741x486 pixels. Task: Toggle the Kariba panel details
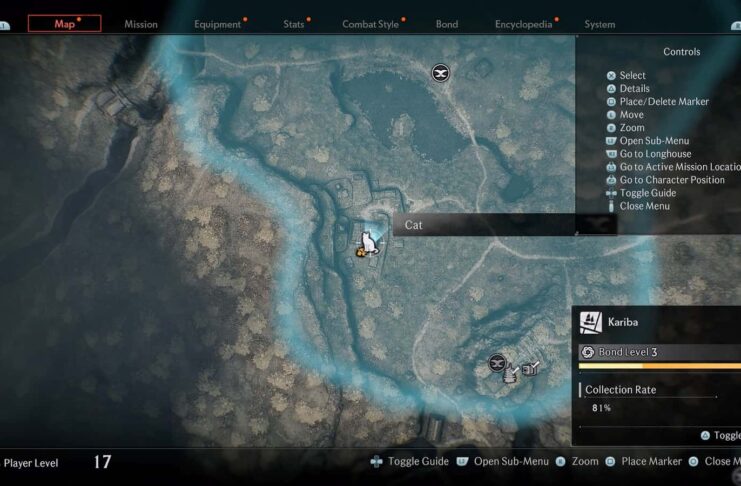tap(722, 435)
